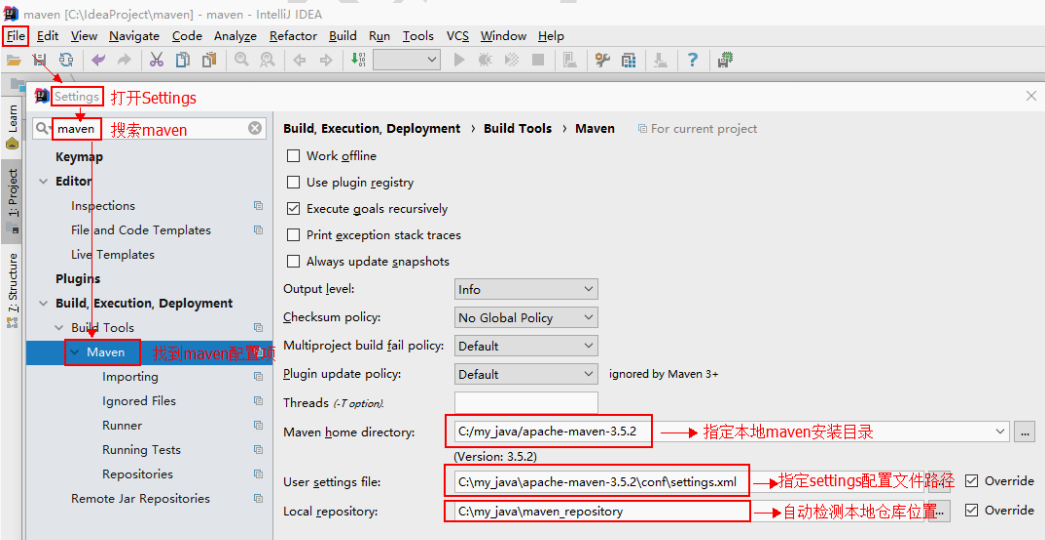
Task: Click the Copy toolbar icon
Action: coord(183,61)
